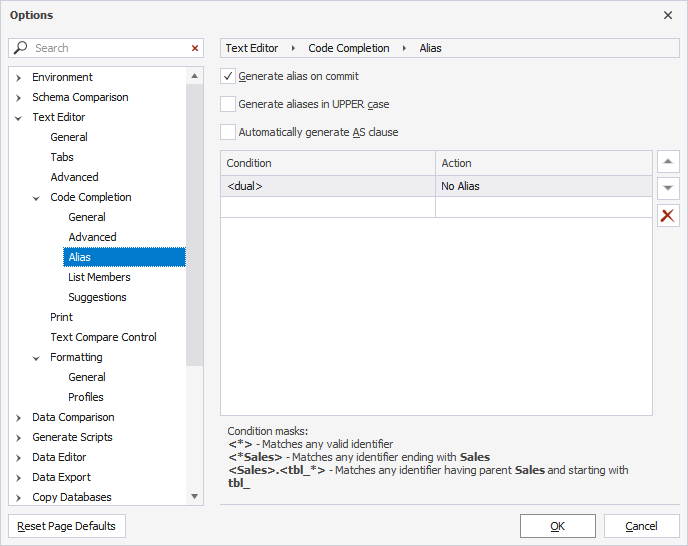Select General under Code Completion
688x546 pixels.
coord(87,217)
